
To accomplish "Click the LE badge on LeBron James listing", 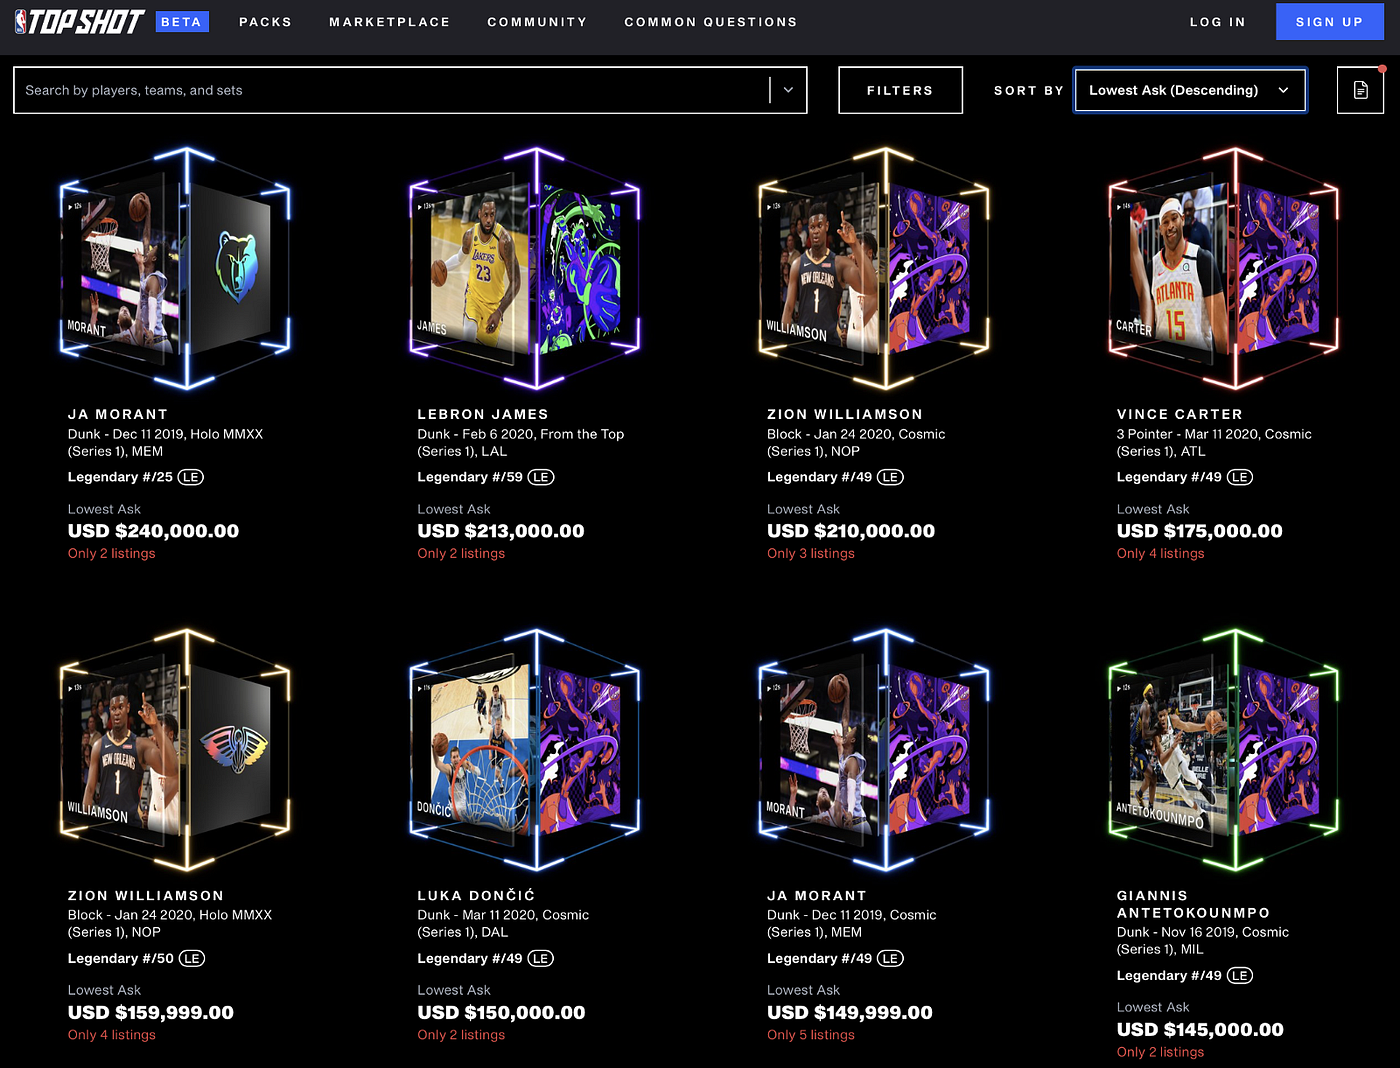I will pos(540,477).
